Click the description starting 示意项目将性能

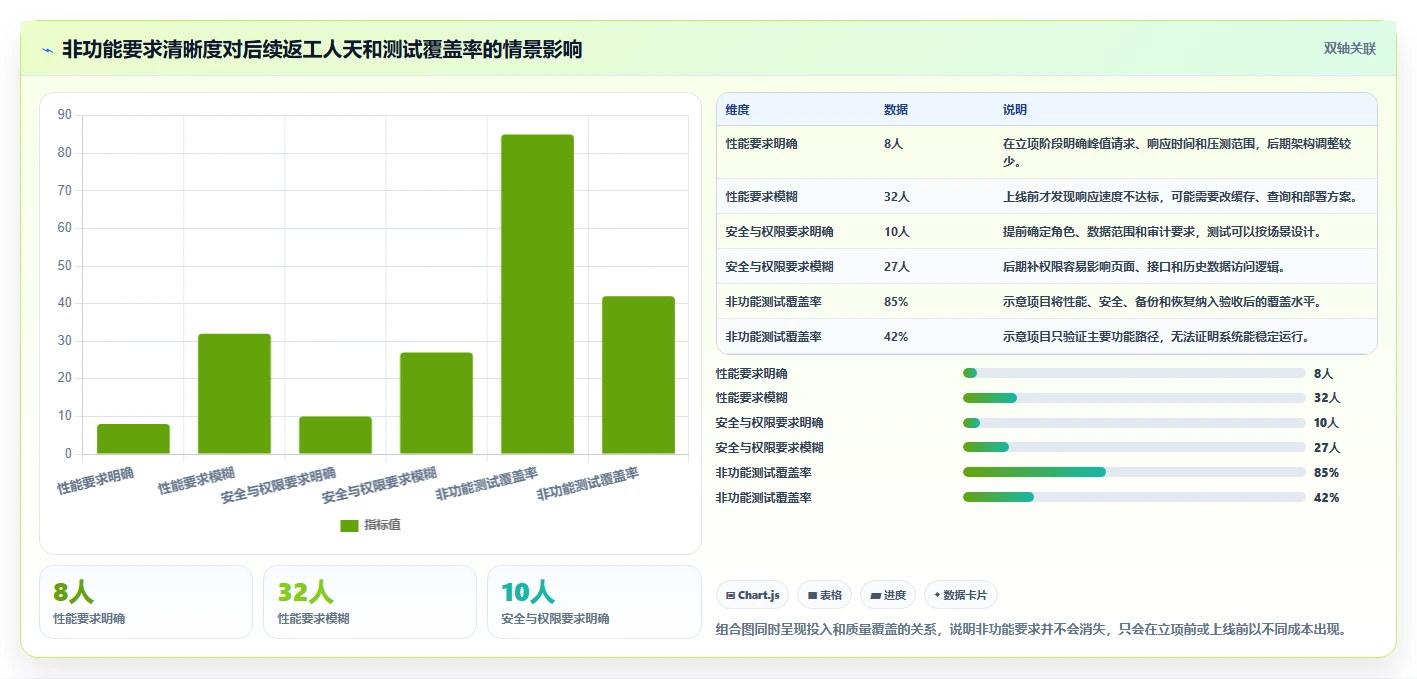tap(1162, 302)
